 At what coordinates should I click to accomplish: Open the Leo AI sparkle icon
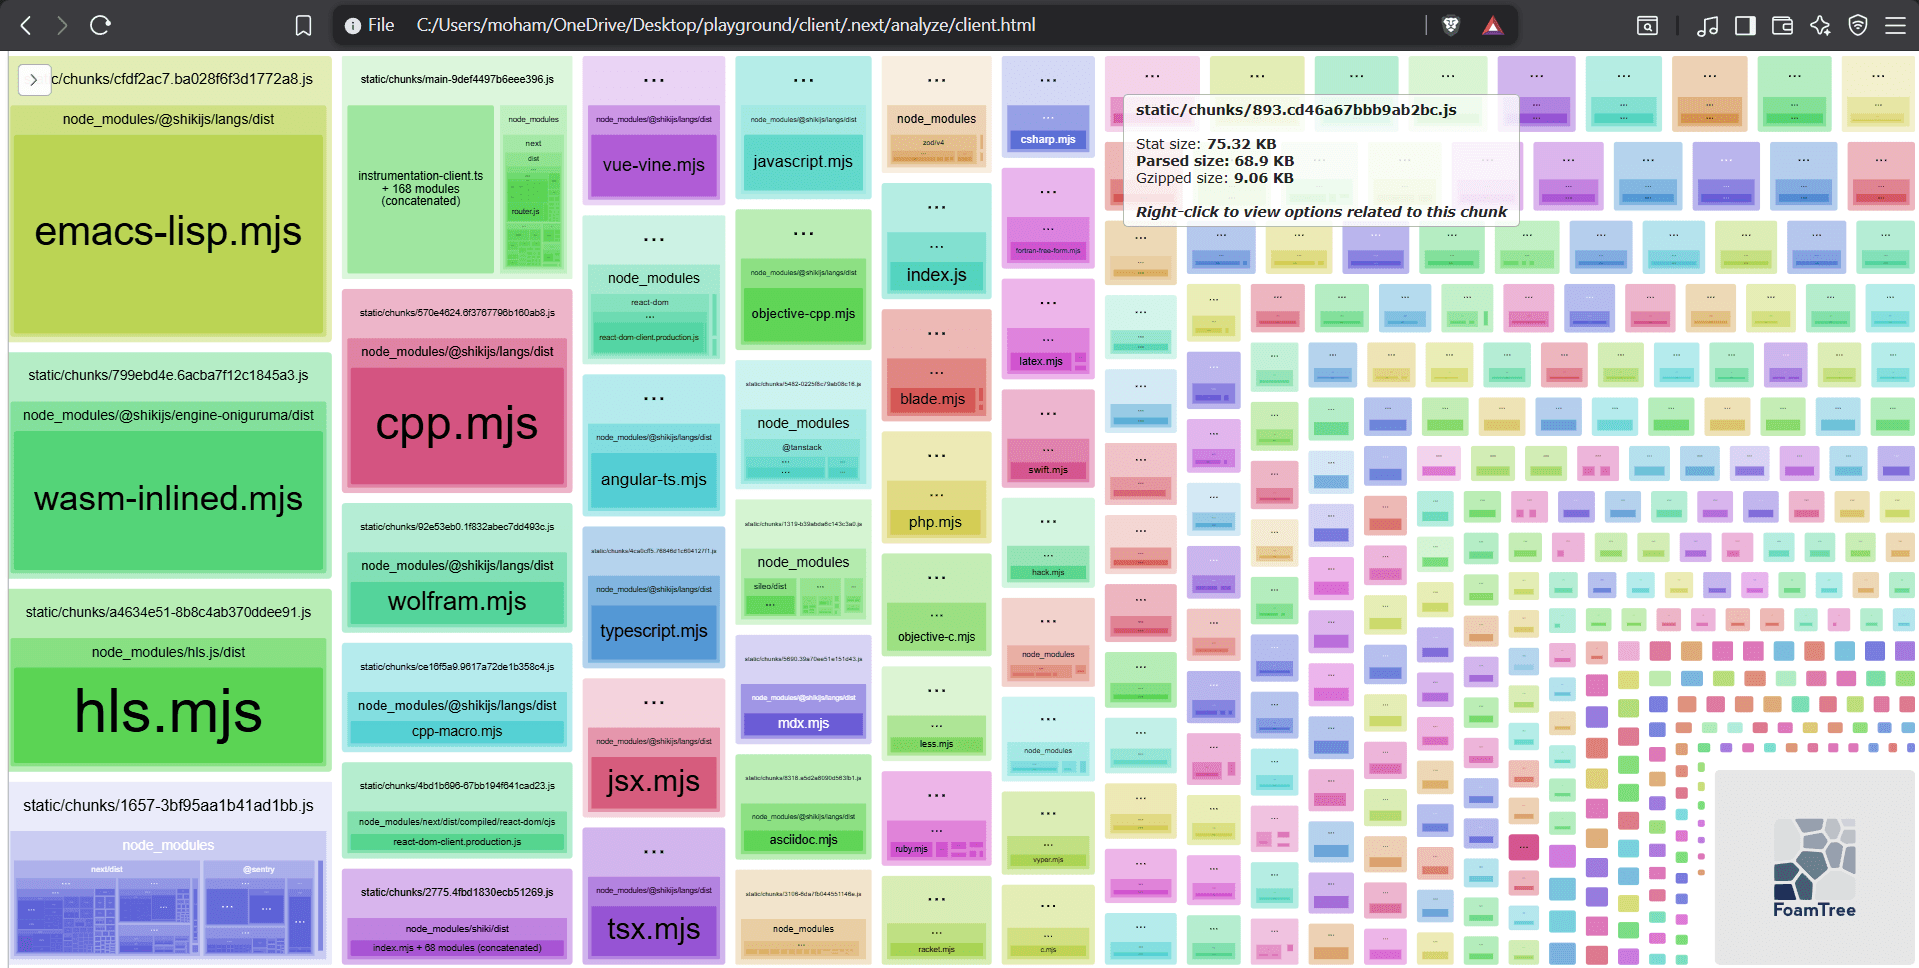click(1820, 25)
